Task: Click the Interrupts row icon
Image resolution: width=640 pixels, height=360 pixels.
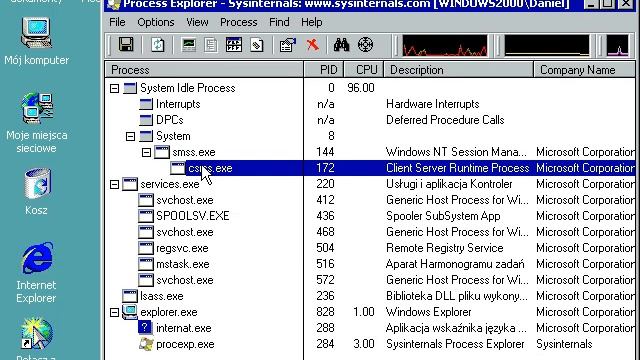Action: (x=146, y=104)
